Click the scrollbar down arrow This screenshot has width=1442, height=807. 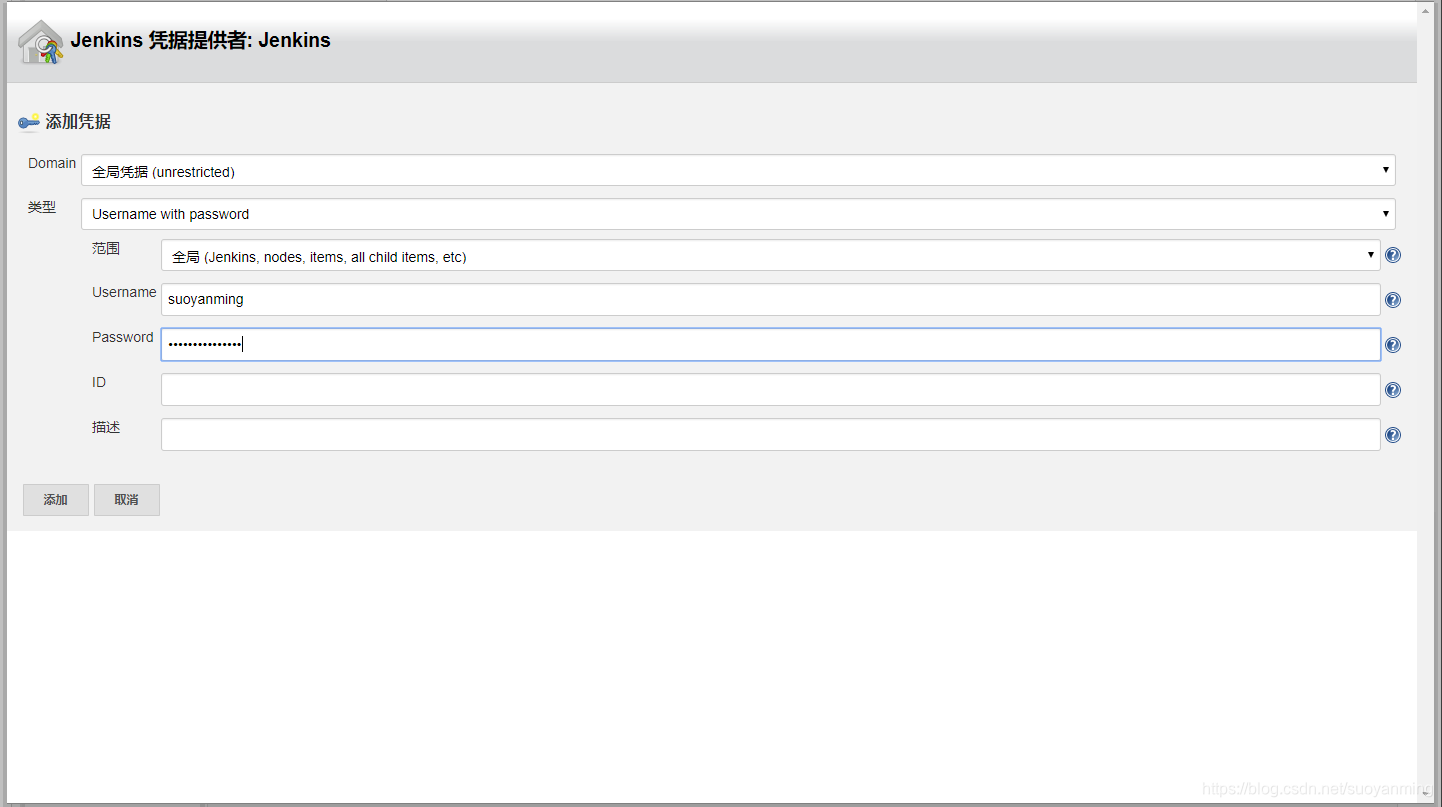pyautogui.click(x=1425, y=792)
